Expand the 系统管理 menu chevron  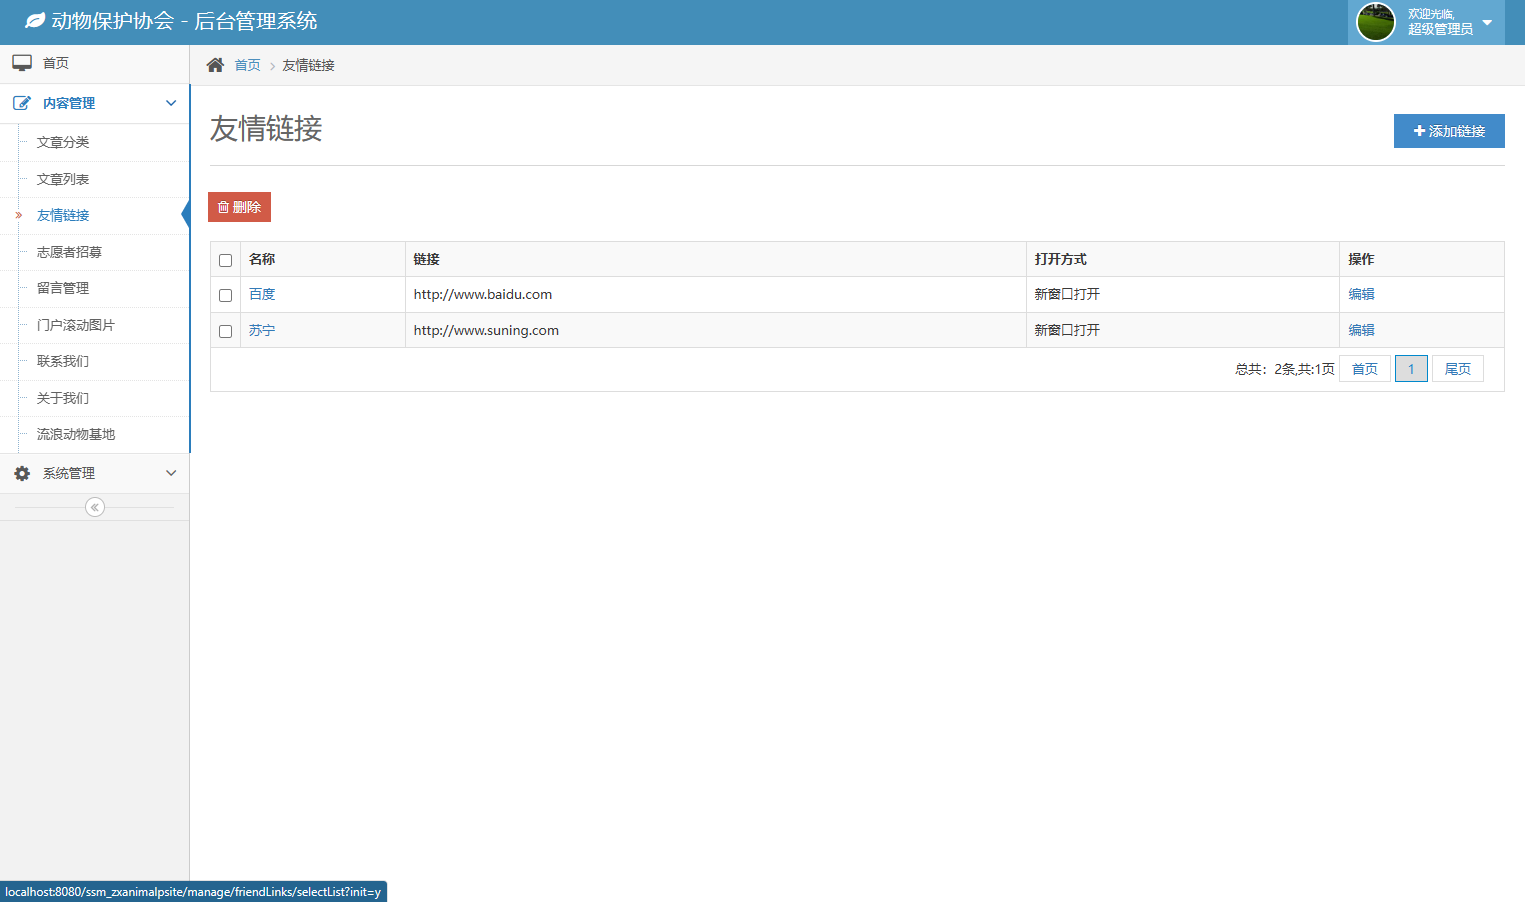(x=171, y=473)
